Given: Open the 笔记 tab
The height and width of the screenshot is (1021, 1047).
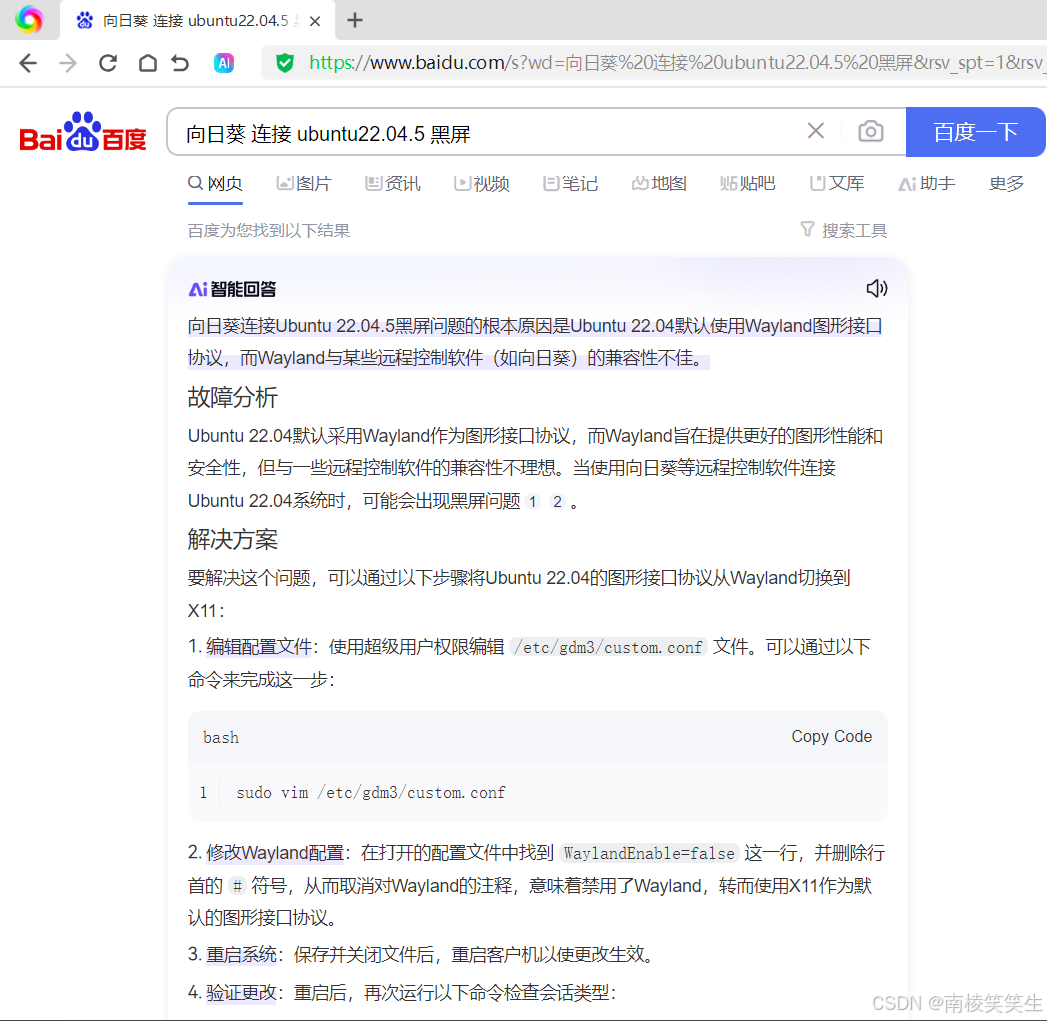Looking at the screenshot, I should (x=570, y=183).
